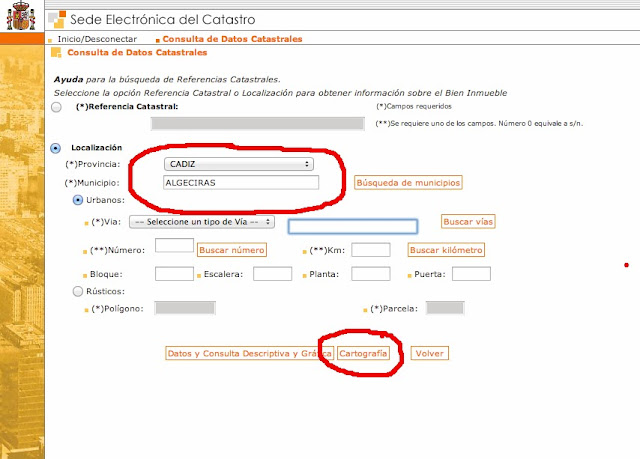This screenshot has height=459, width=640.
Task: Open the Provincia dropdown showing CADIZ
Action: [239, 164]
